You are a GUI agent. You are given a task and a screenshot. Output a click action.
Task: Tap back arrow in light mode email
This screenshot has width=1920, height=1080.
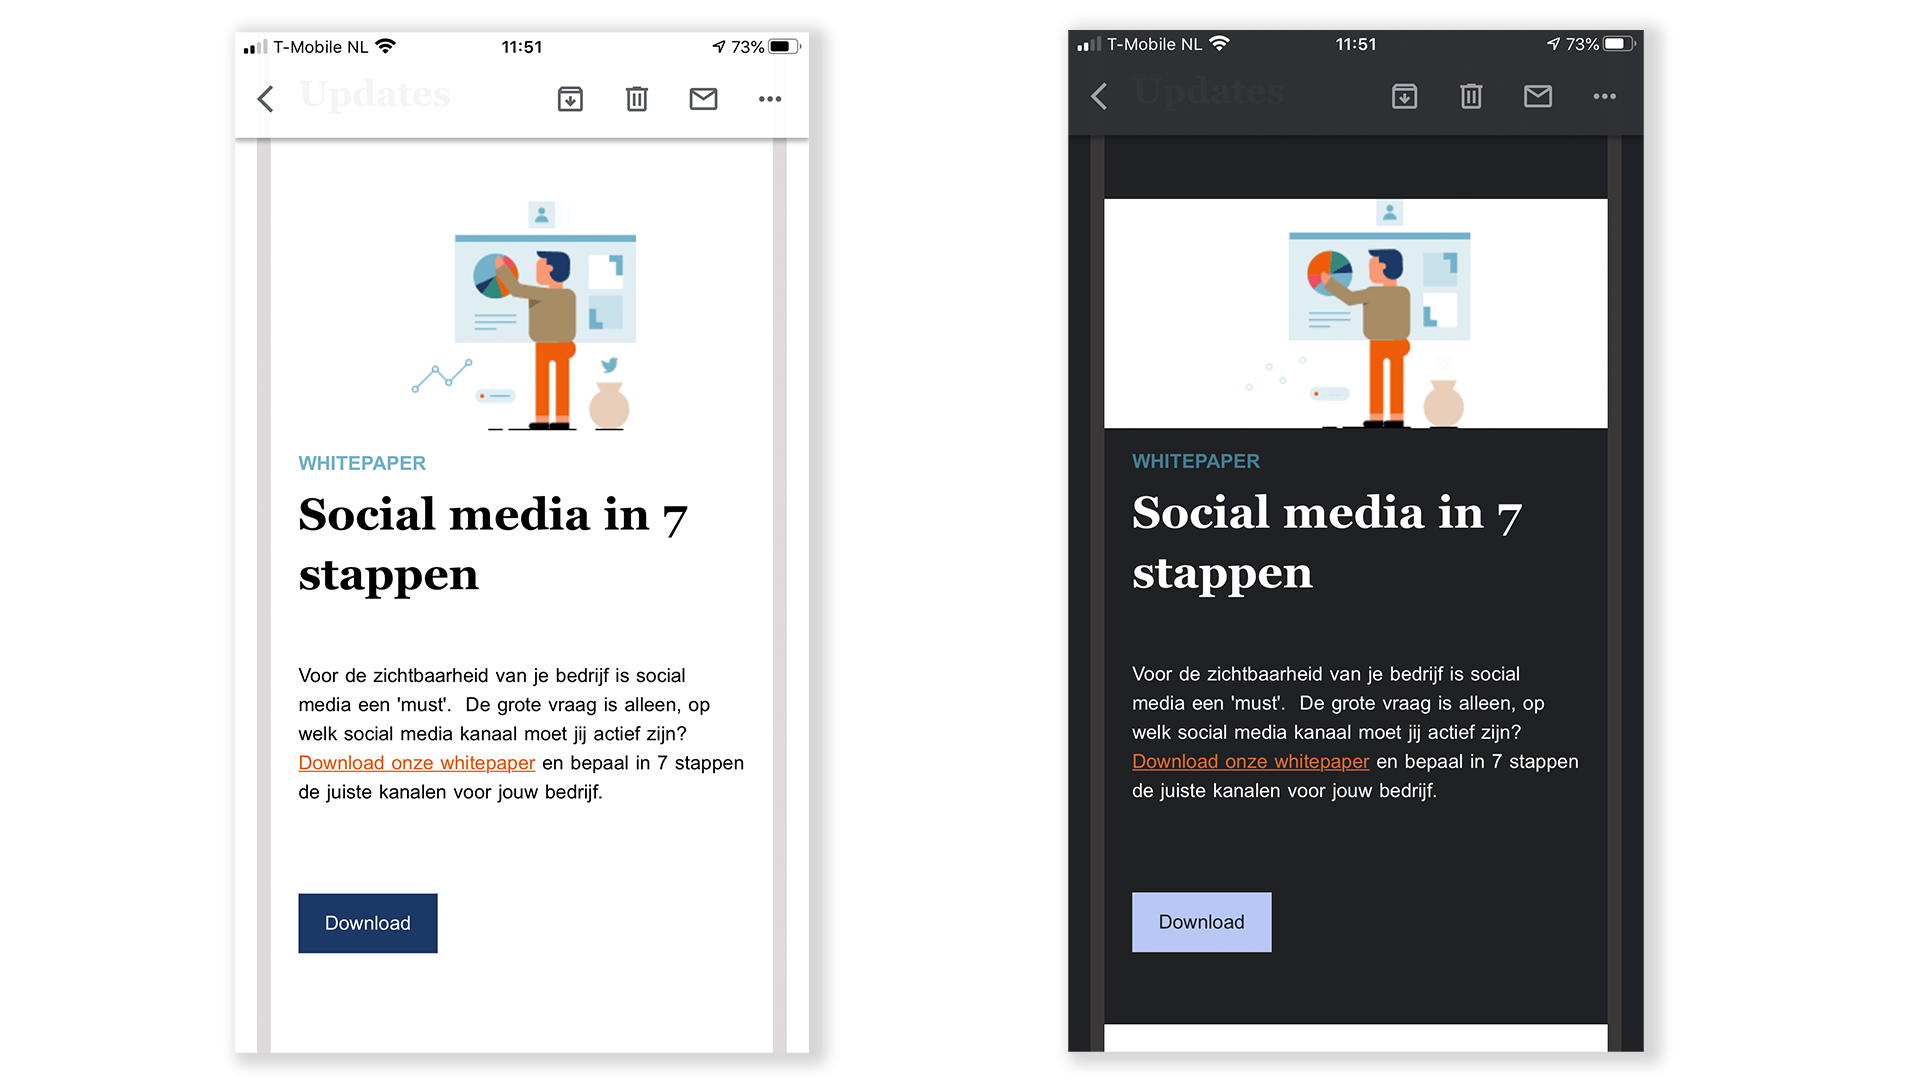pos(265,99)
